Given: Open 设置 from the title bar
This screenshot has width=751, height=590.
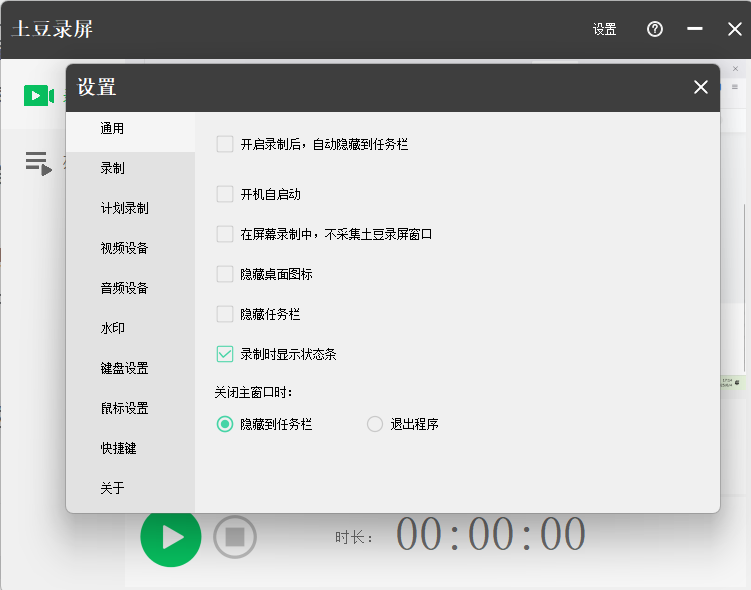Looking at the screenshot, I should point(604,29).
